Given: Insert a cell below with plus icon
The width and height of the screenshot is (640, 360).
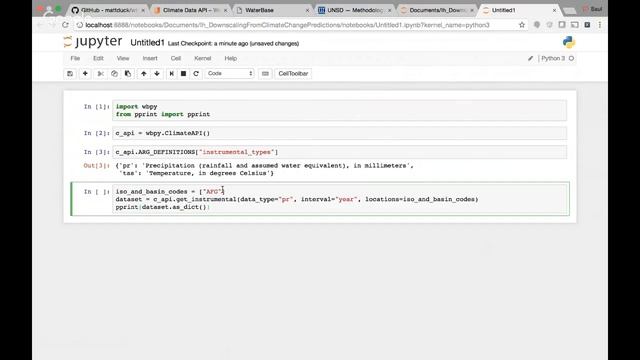Looking at the screenshot, I should 85,73.
